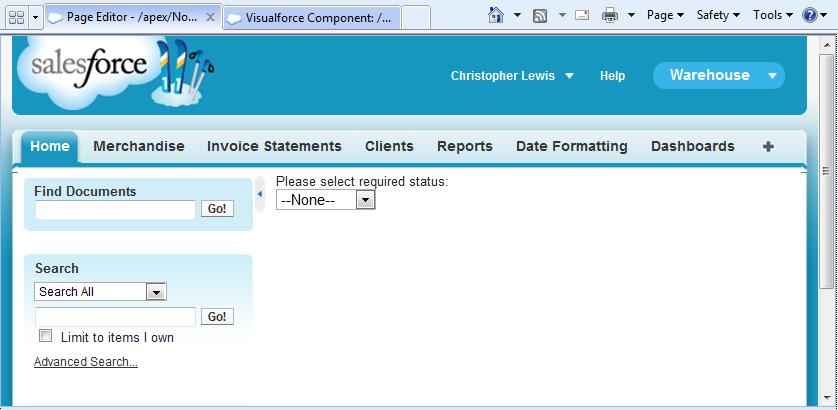
Task: Open the Warehouse app menu
Action: pyautogui.click(x=718, y=75)
